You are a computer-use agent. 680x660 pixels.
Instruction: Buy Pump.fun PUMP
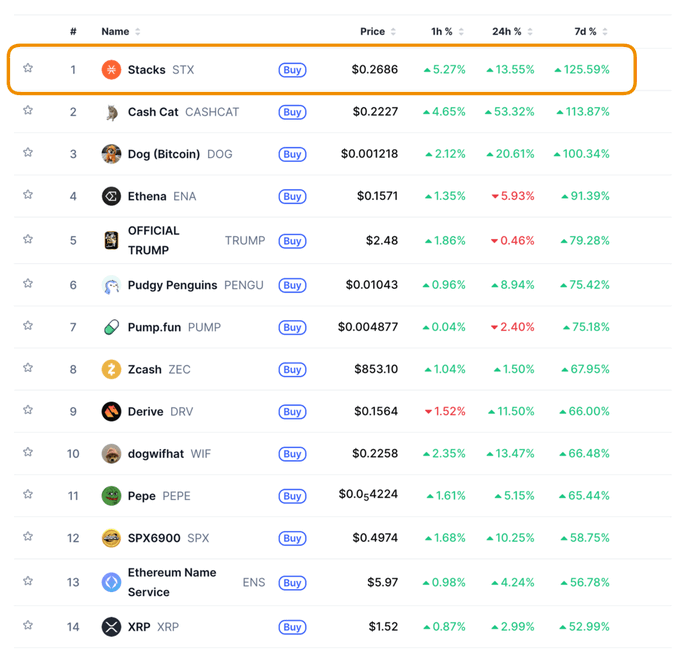click(292, 327)
